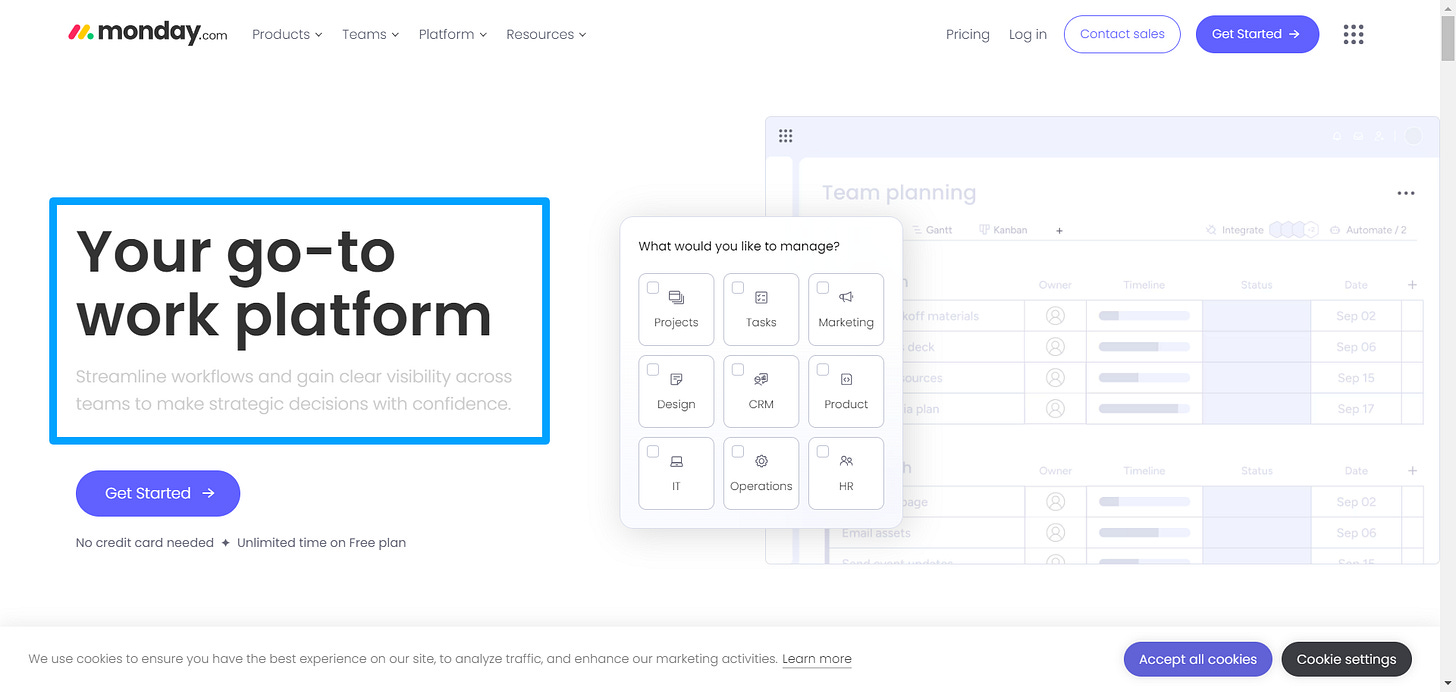Go to the Pricing page

tap(967, 34)
